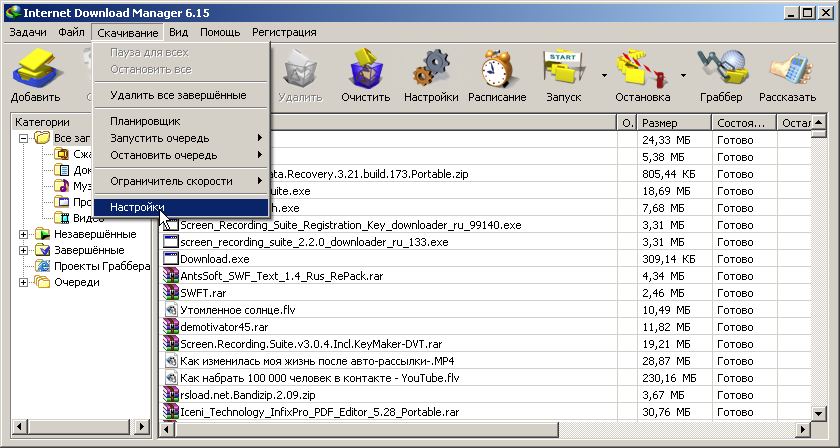Image resolution: width=840 pixels, height=448 pixels.
Task: Open the Регистрация menu
Action: 284,32
